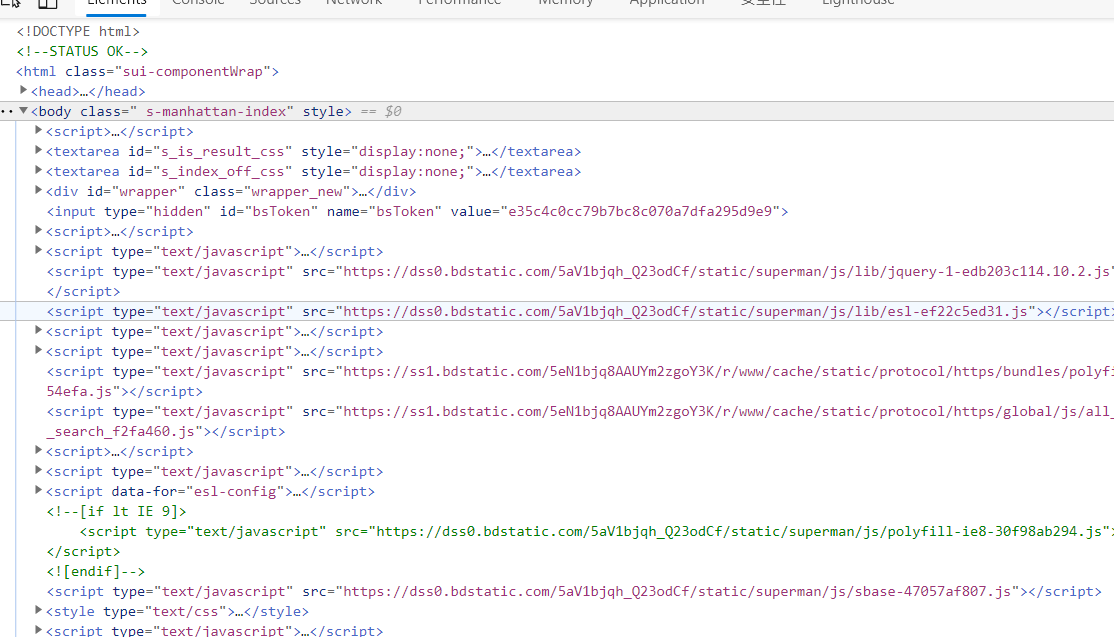Select the hidden input bsToken row
Screen dimensions: 1114x637
(x=417, y=211)
